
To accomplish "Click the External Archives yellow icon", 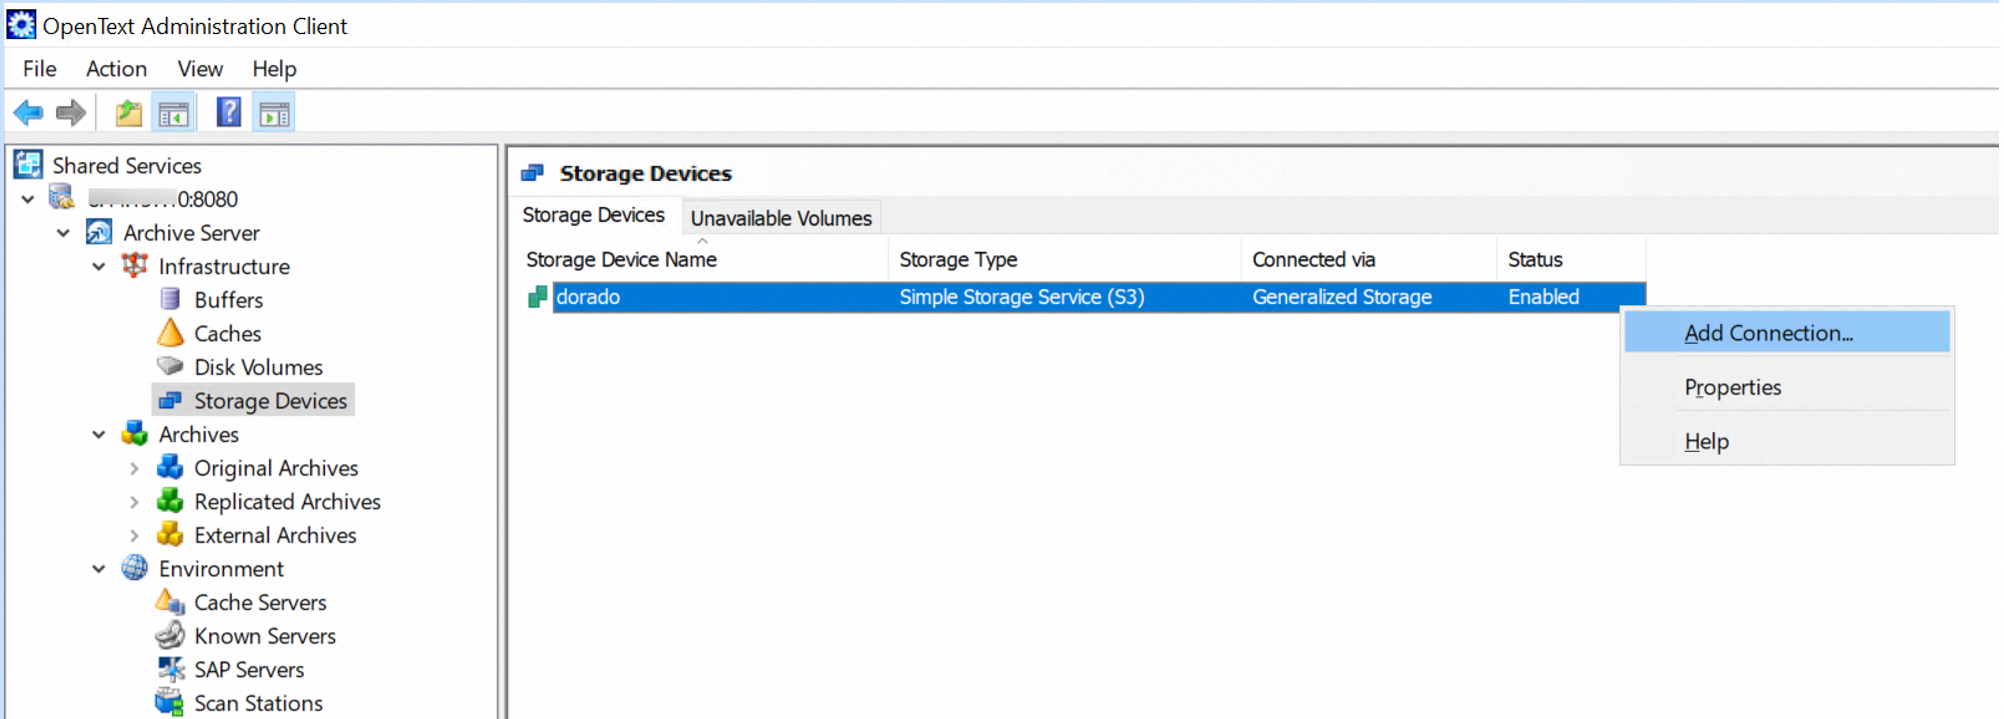I will pos(171,534).
